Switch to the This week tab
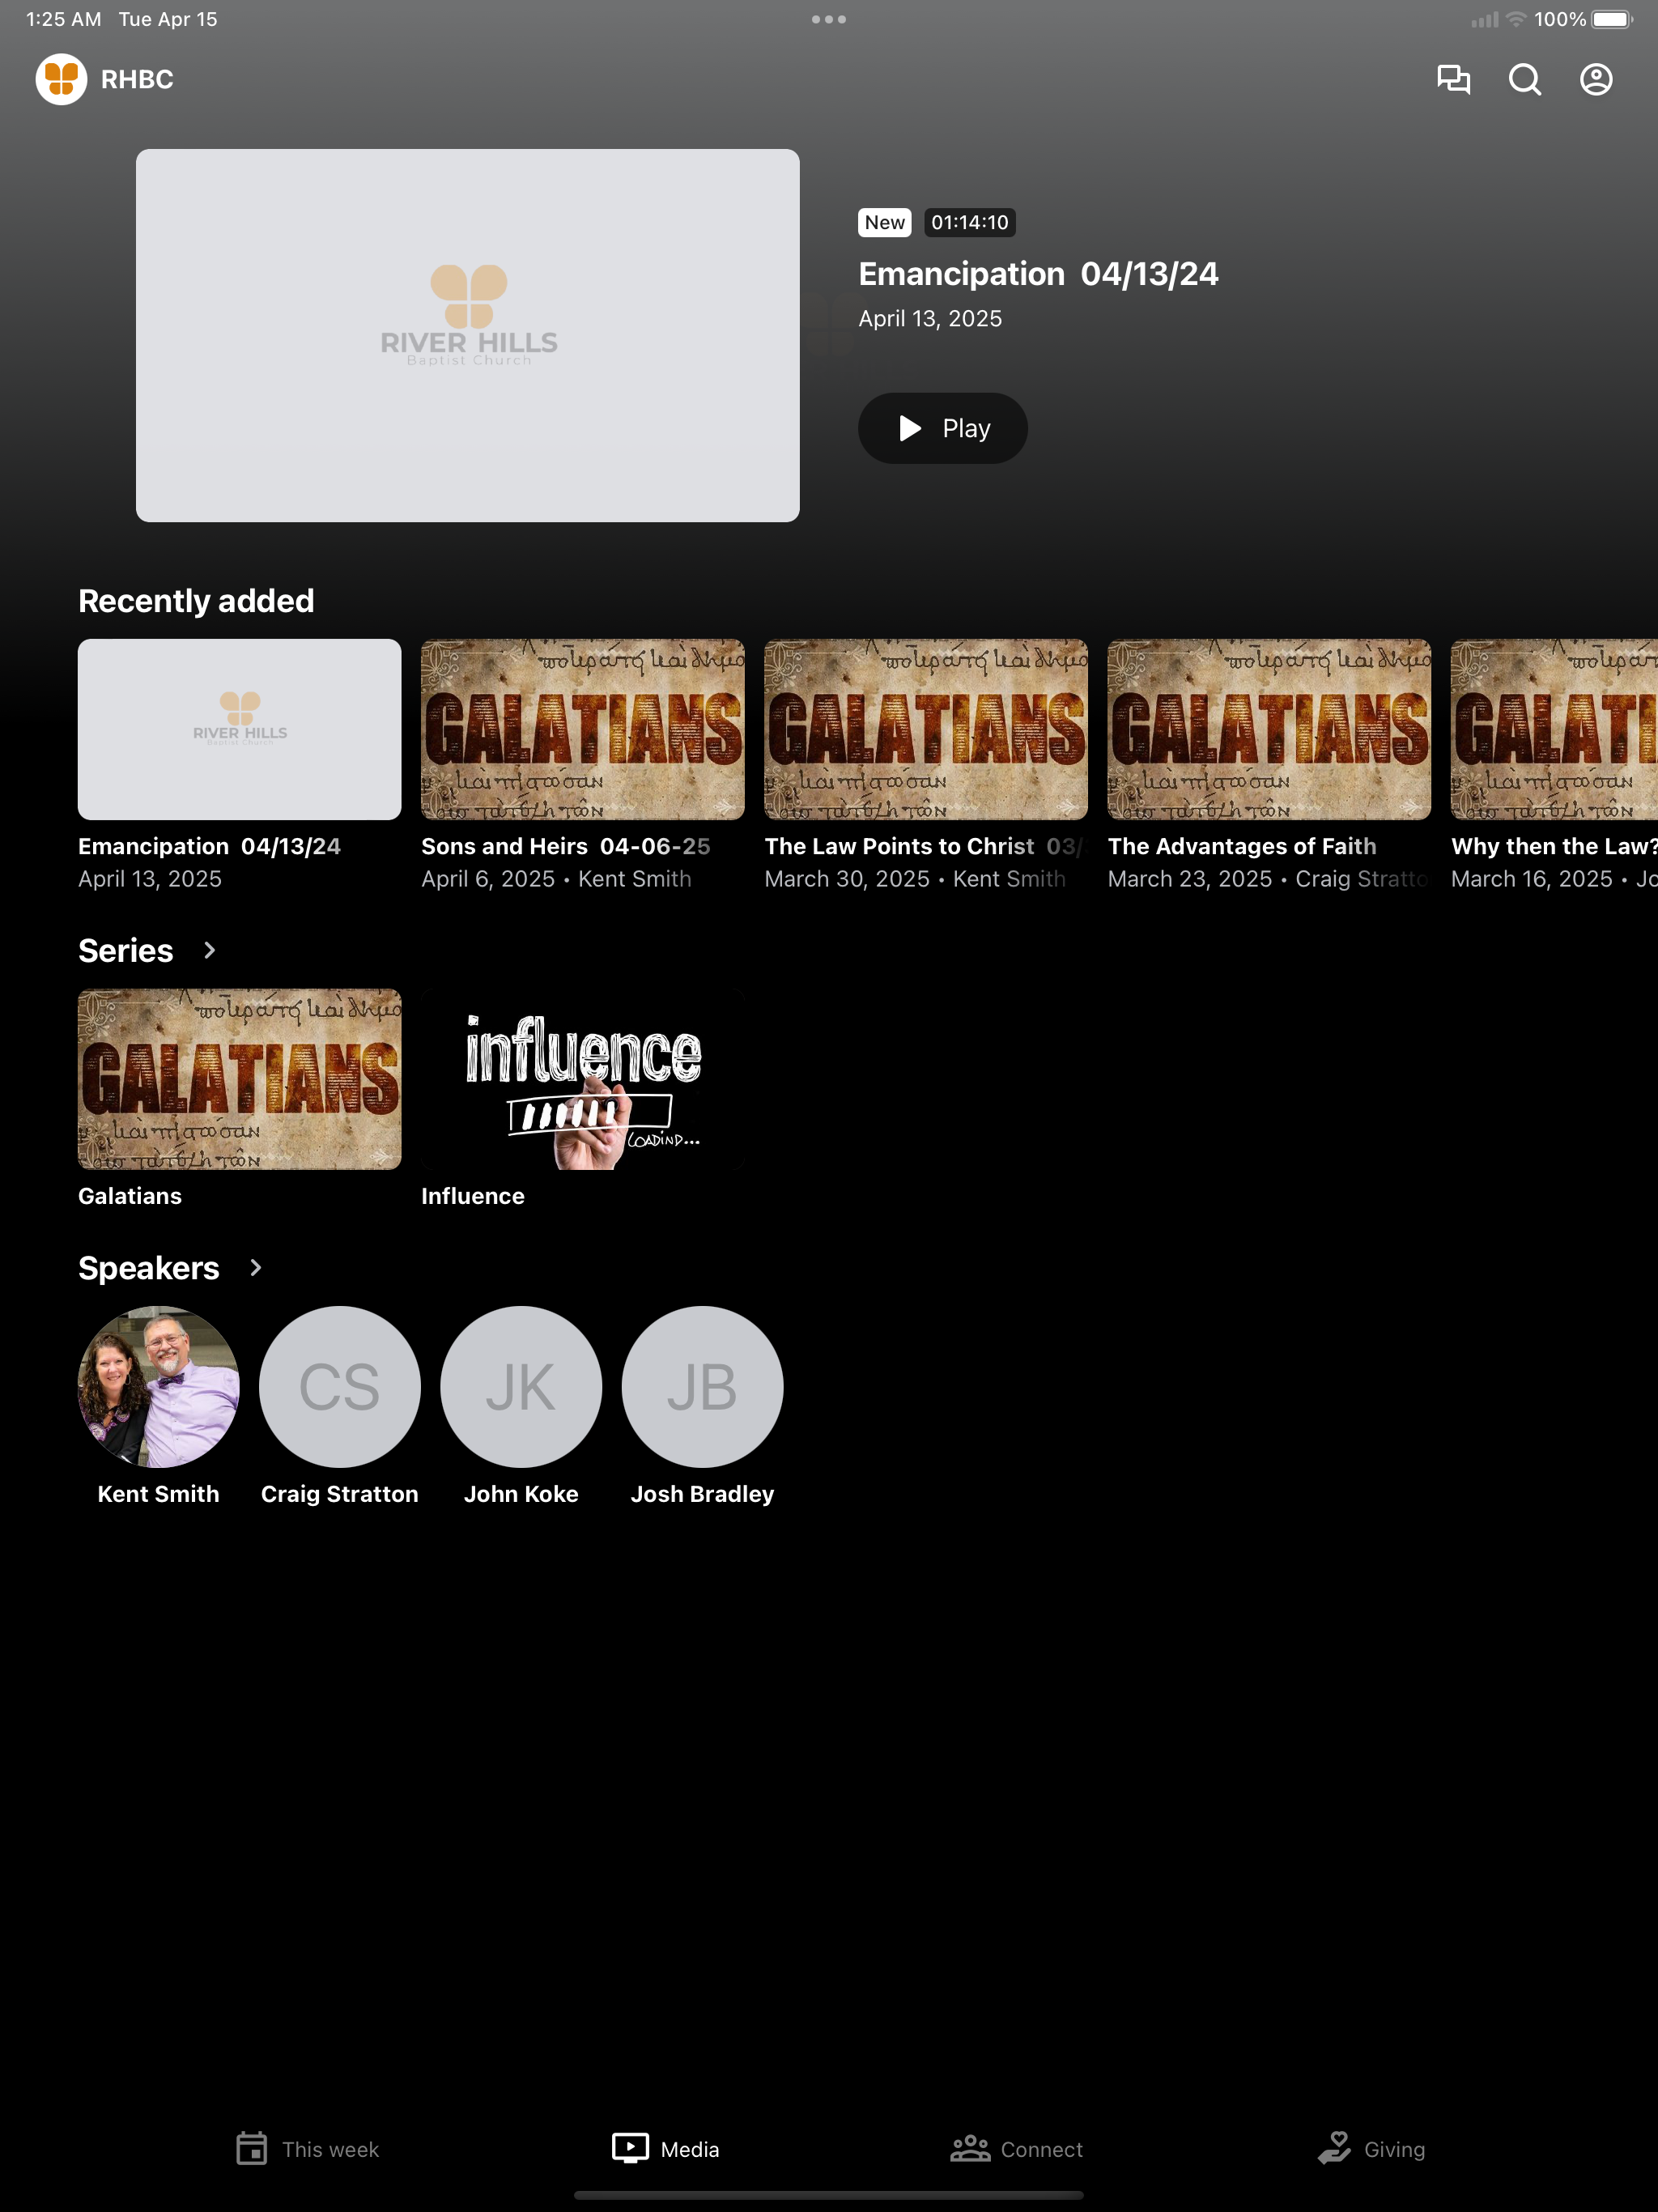Image resolution: width=1658 pixels, height=2212 pixels. point(308,2149)
